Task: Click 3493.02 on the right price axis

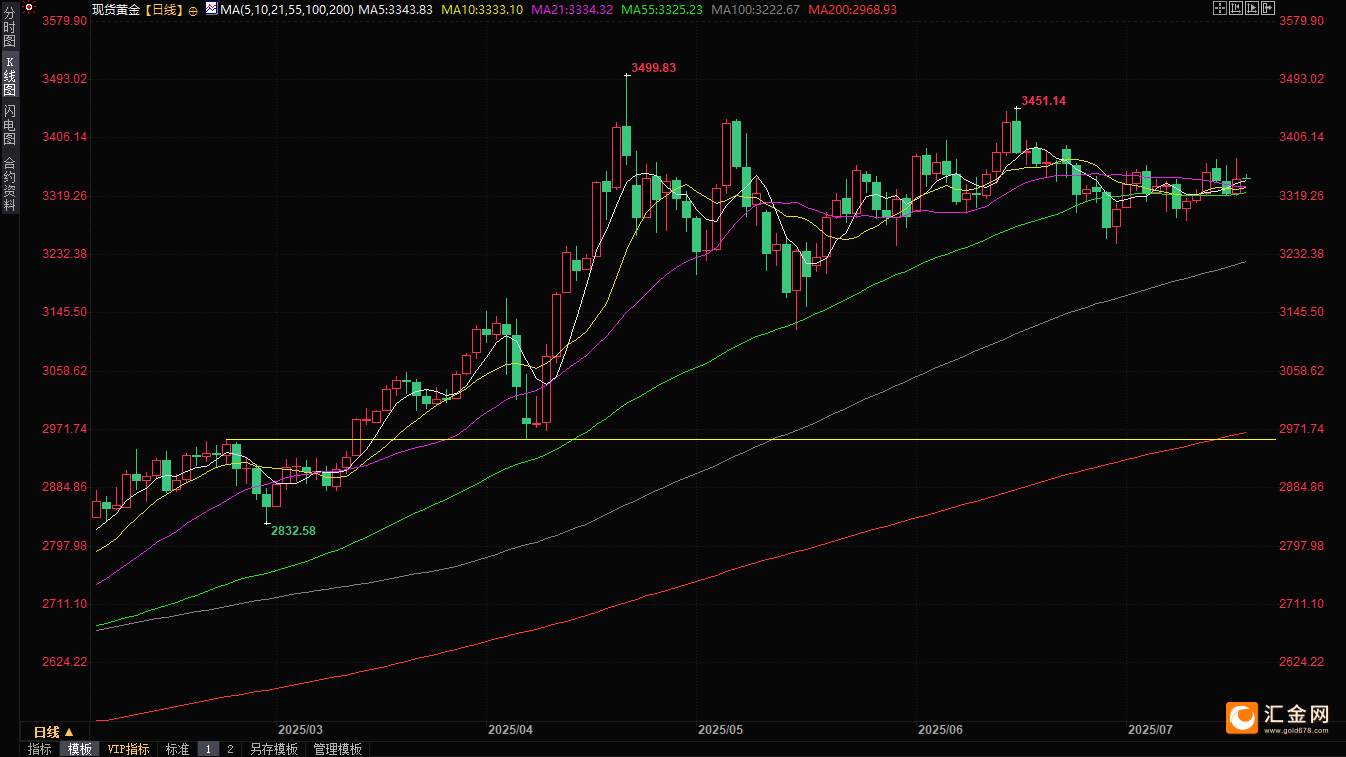Action: click(1302, 79)
